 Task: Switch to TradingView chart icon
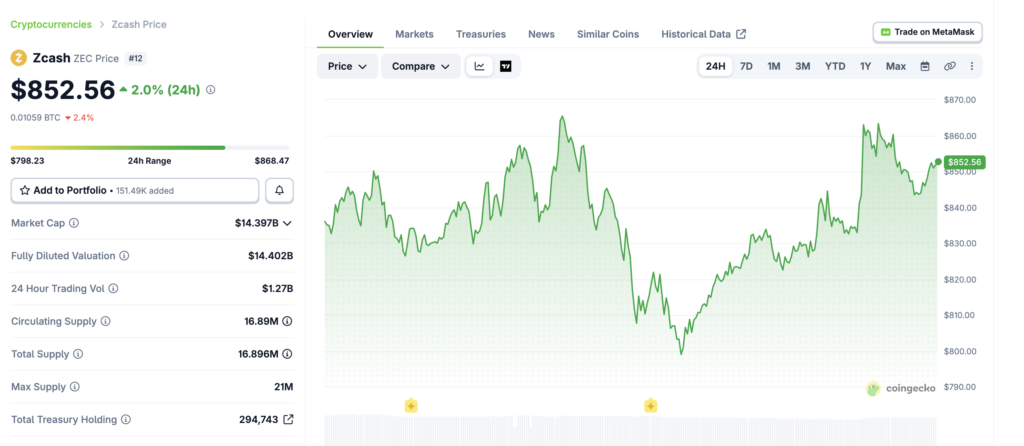pyautogui.click(x=505, y=67)
